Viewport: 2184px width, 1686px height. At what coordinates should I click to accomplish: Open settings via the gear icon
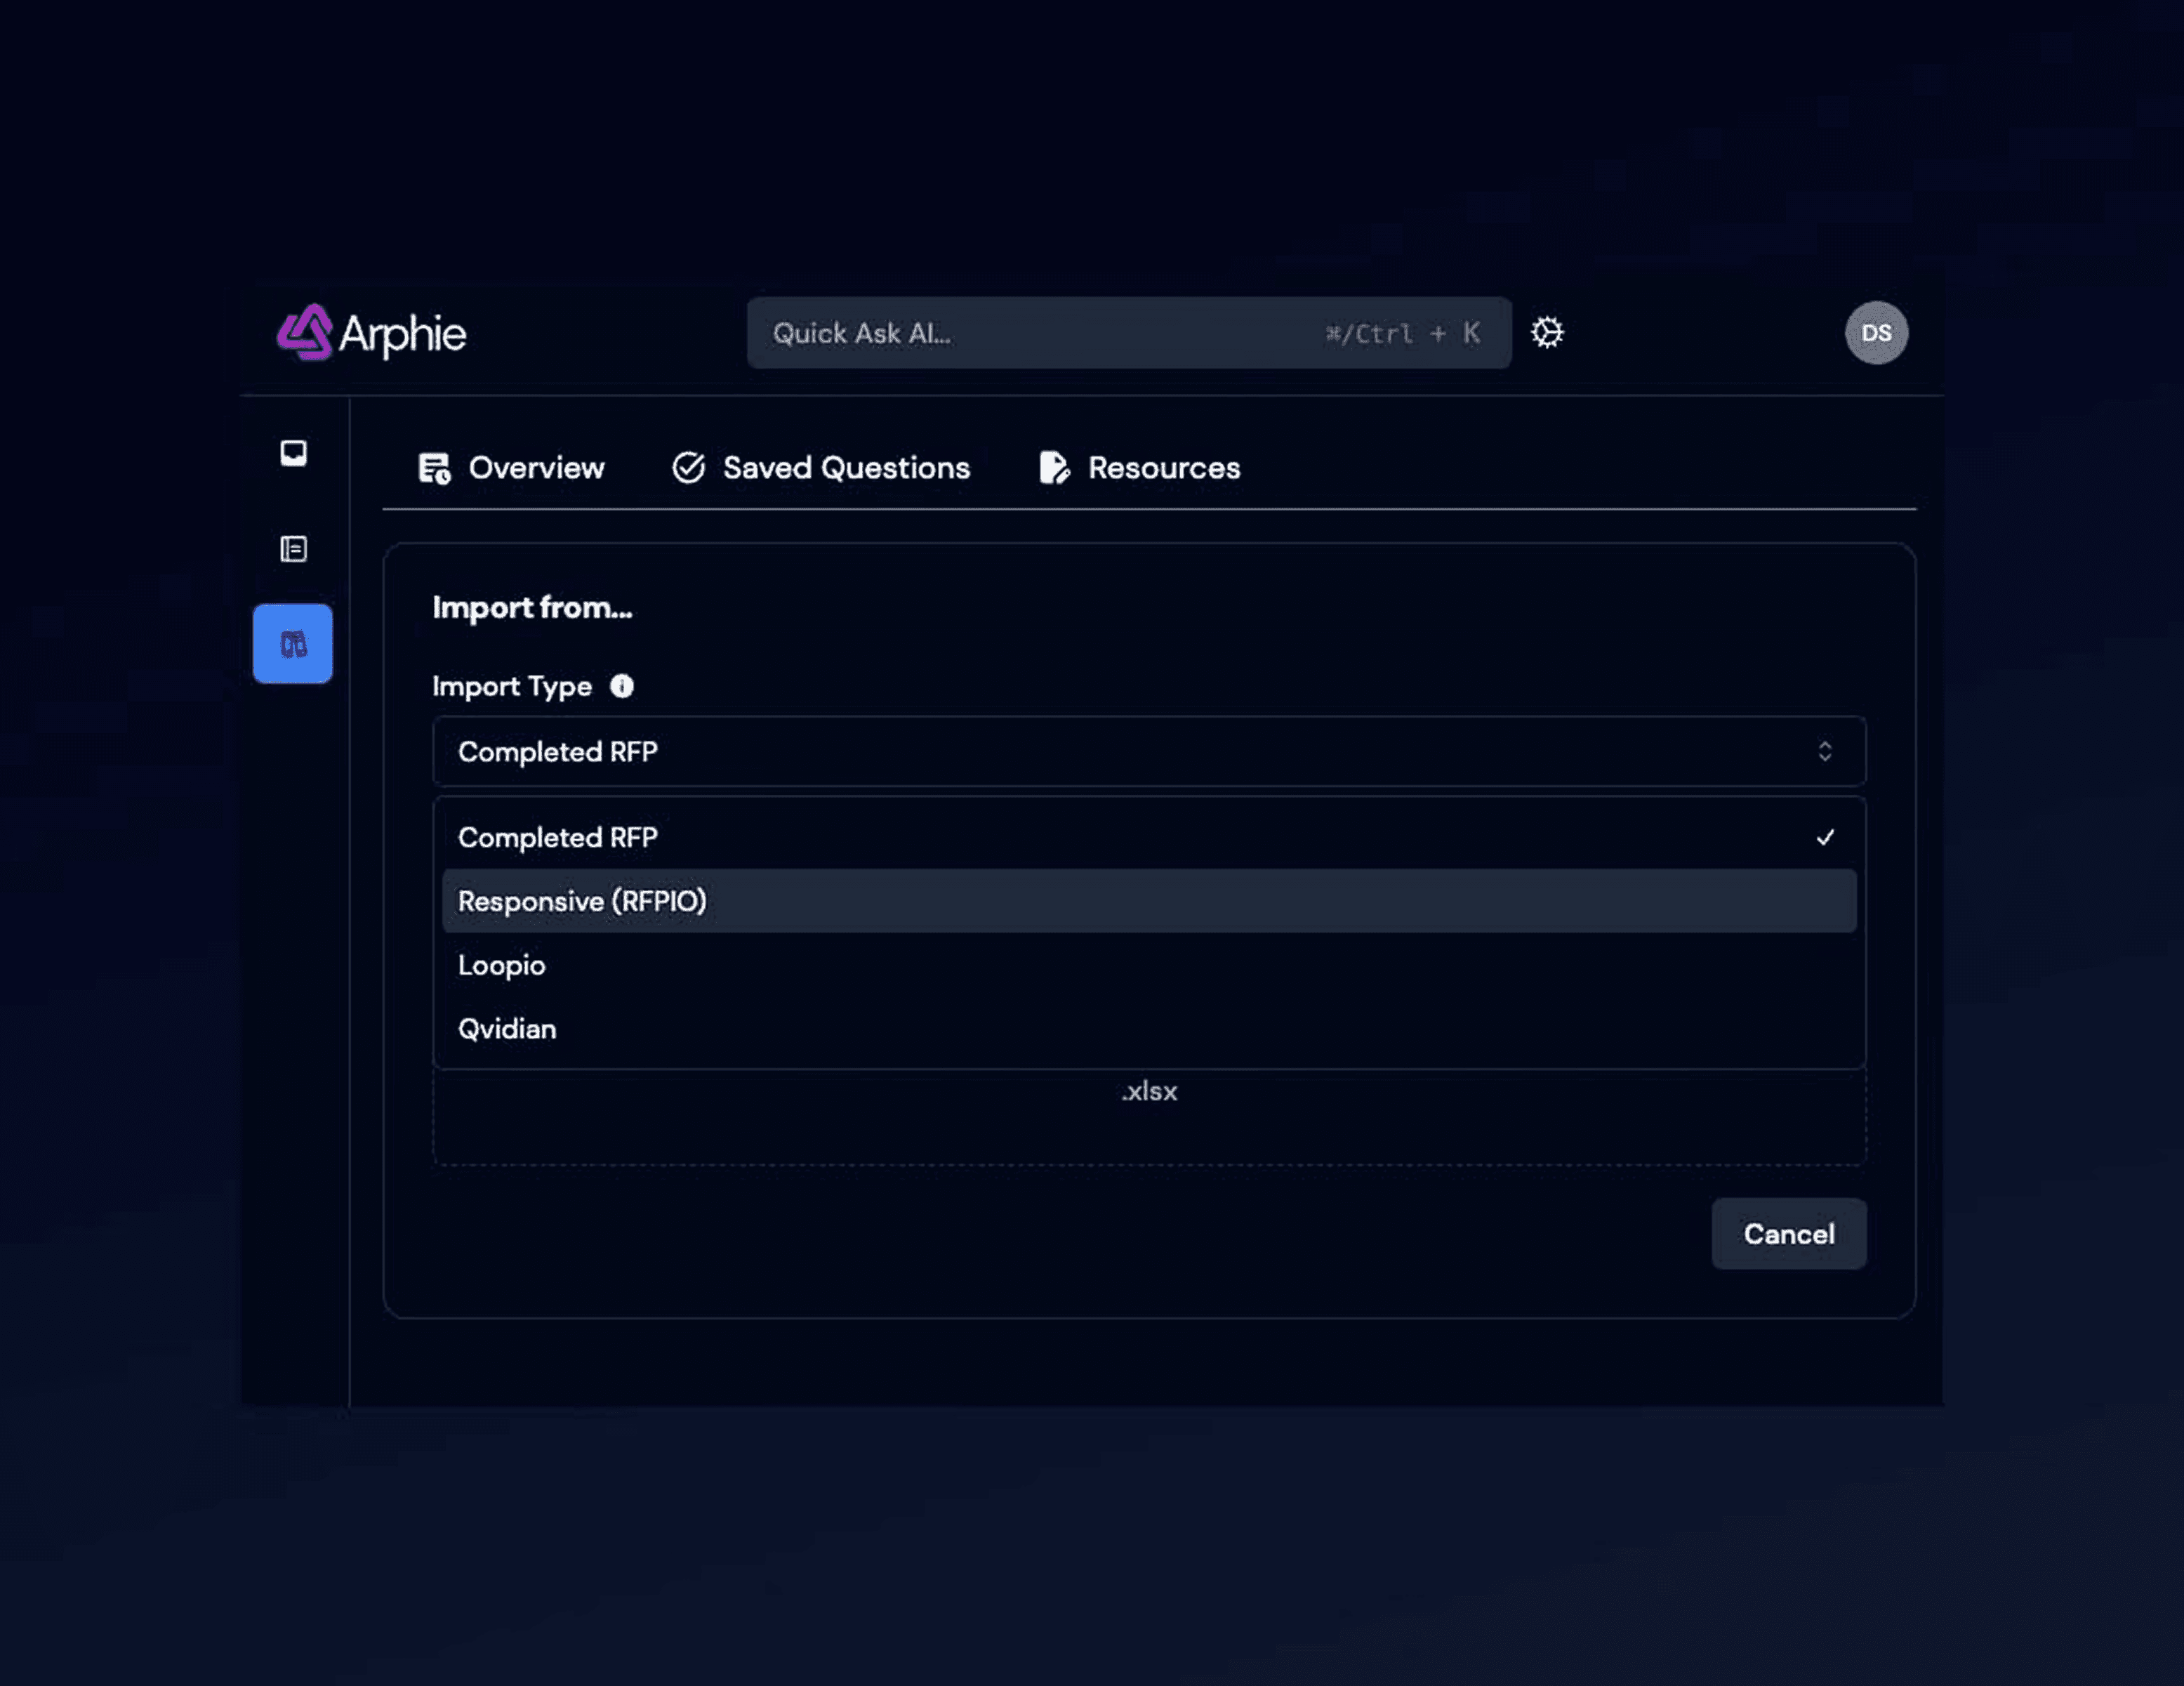coord(1547,333)
